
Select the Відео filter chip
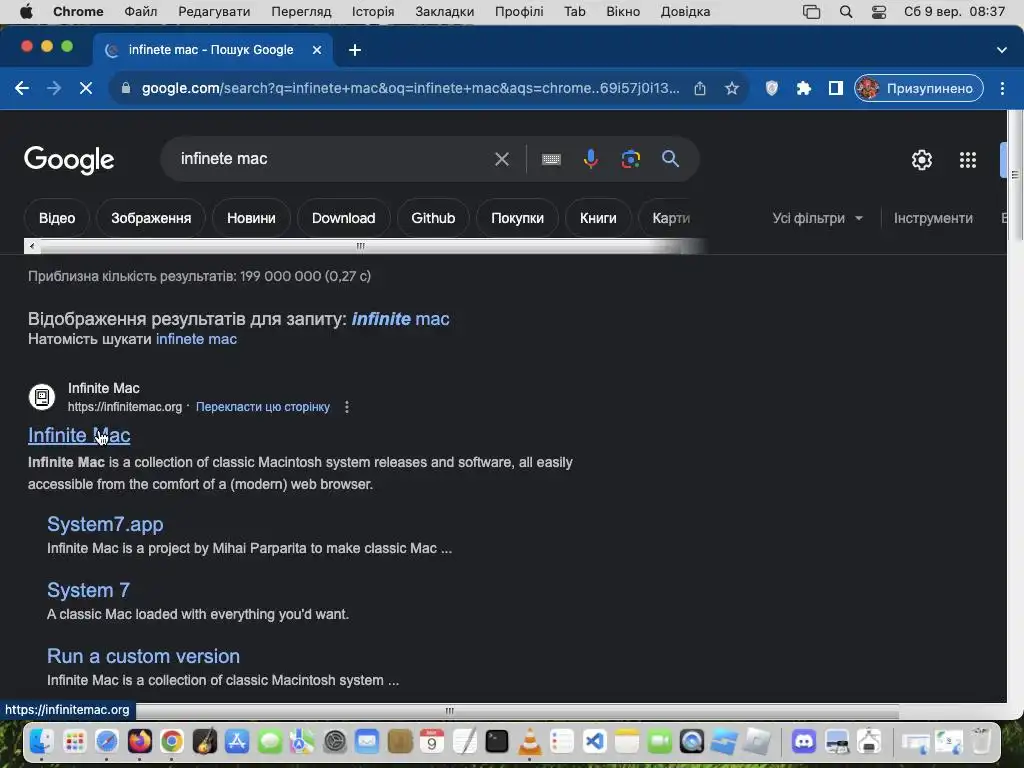pyautogui.click(x=57, y=218)
